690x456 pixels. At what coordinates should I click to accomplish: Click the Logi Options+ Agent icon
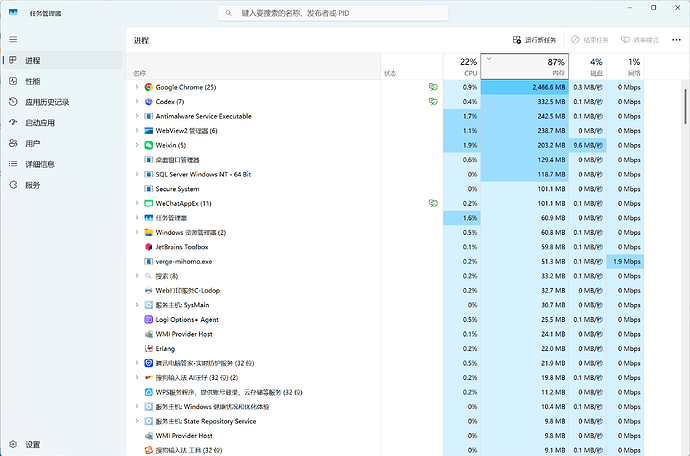(149, 320)
